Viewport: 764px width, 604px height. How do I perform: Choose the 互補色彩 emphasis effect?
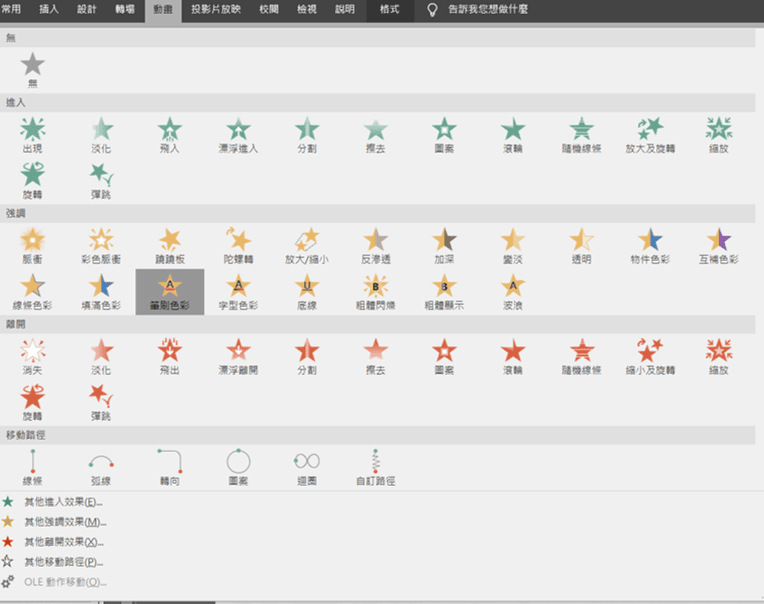coord(719,246)
